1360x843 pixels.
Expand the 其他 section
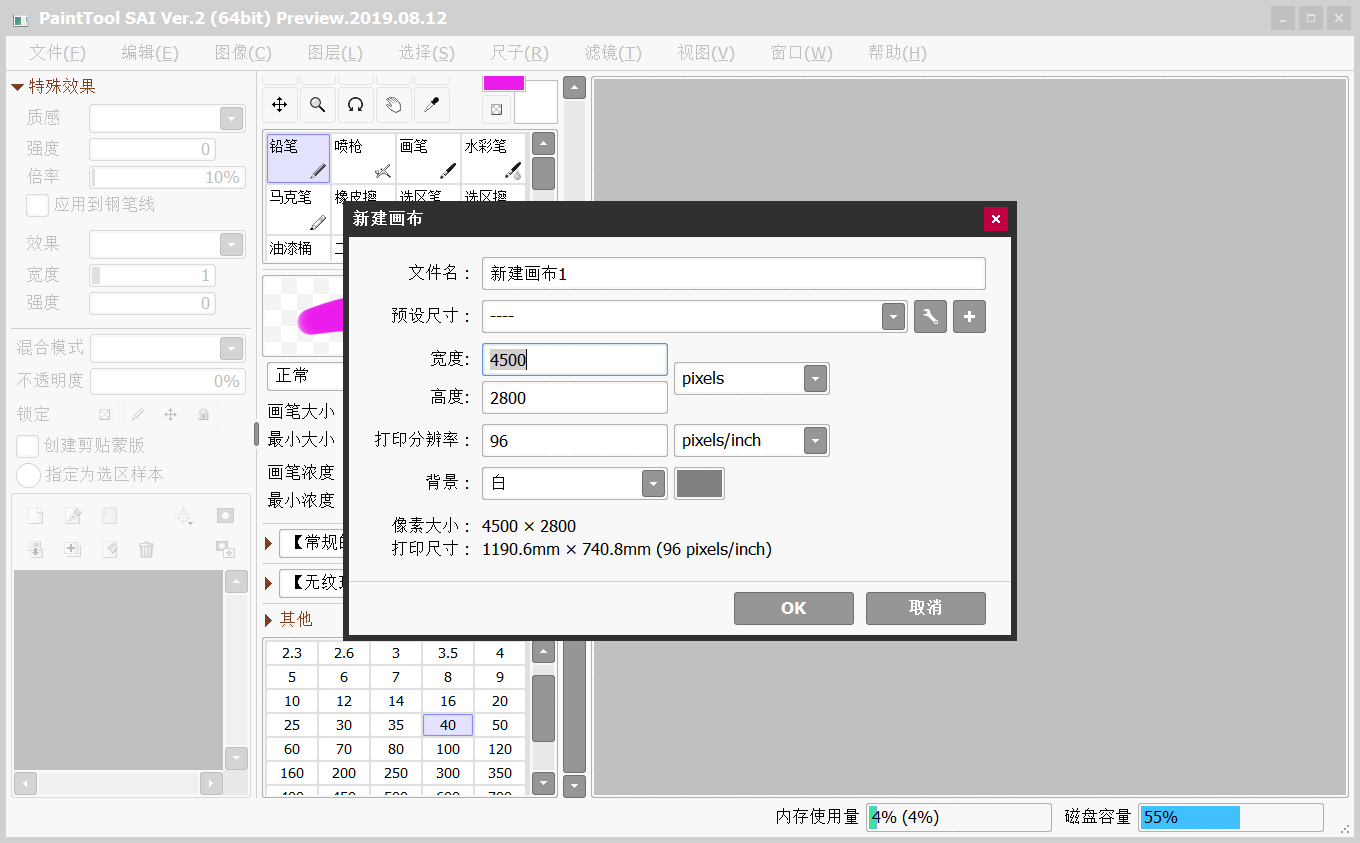pos(268,620)
